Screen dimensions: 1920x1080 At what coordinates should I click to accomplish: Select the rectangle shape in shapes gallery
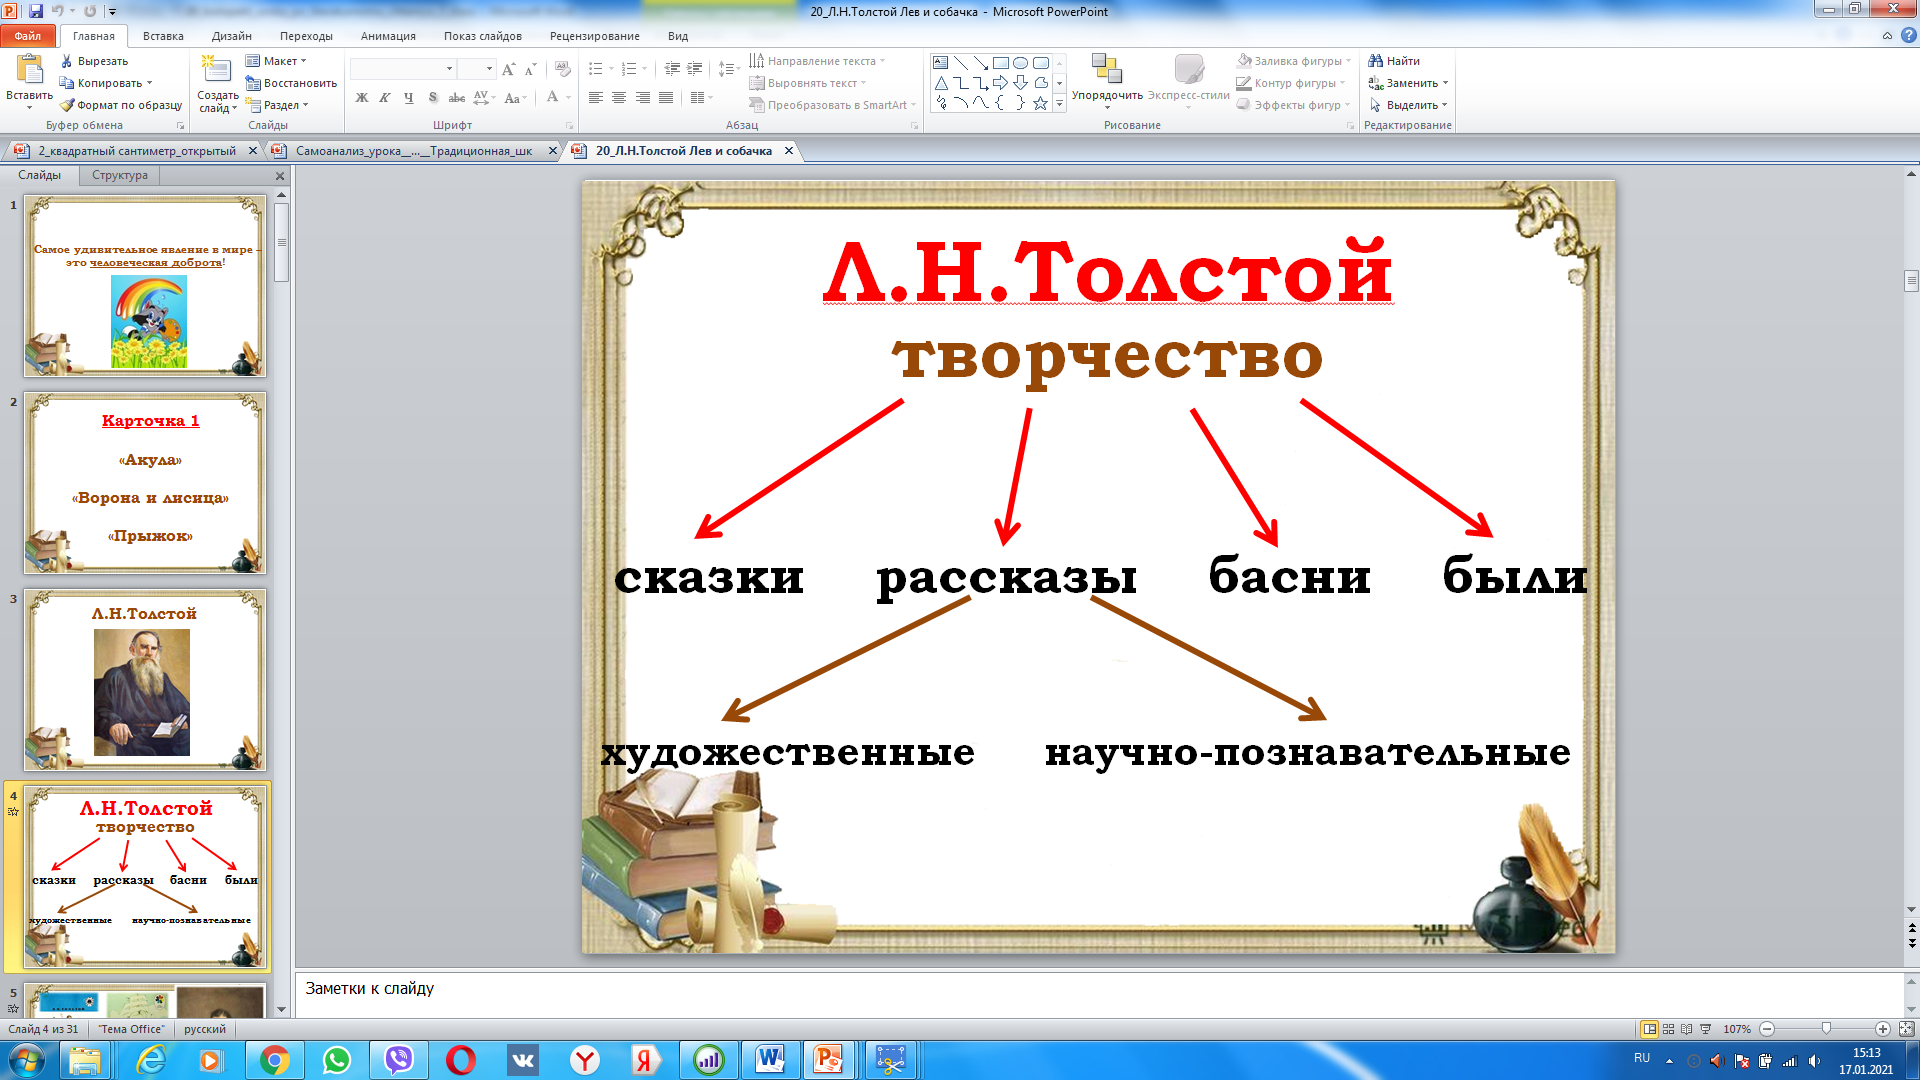(x=1000, y=62)
